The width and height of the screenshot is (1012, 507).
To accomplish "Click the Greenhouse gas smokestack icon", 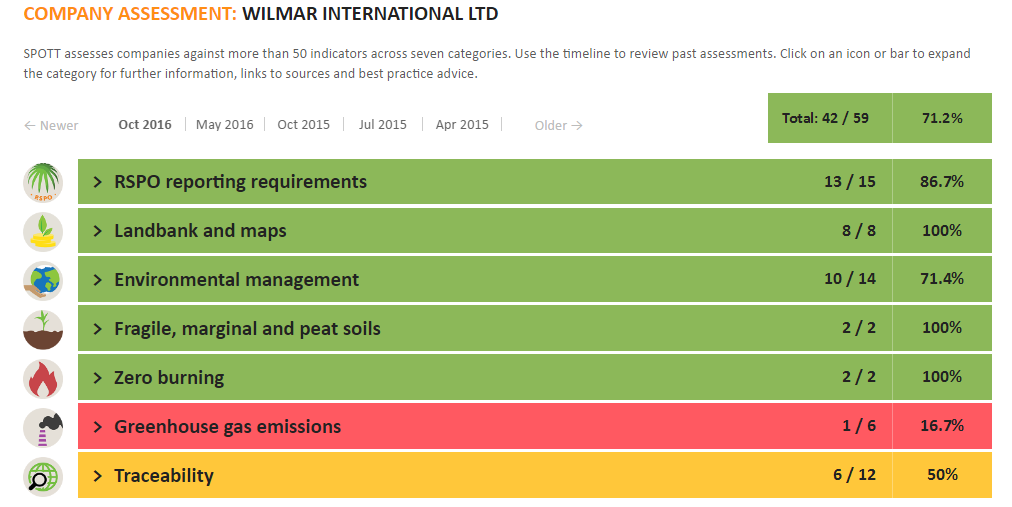I will (x=43, y=428).
